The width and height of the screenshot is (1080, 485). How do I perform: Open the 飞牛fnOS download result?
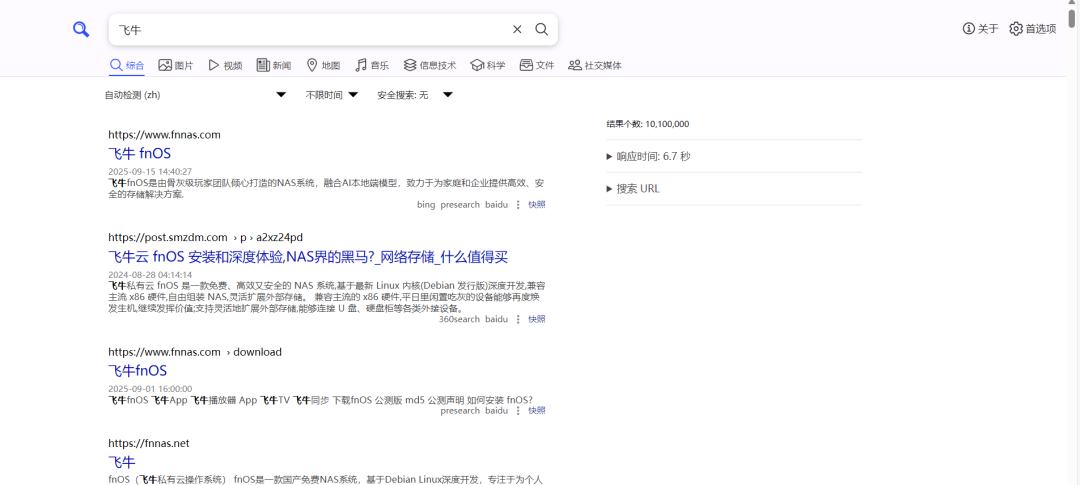coord(138,371)
